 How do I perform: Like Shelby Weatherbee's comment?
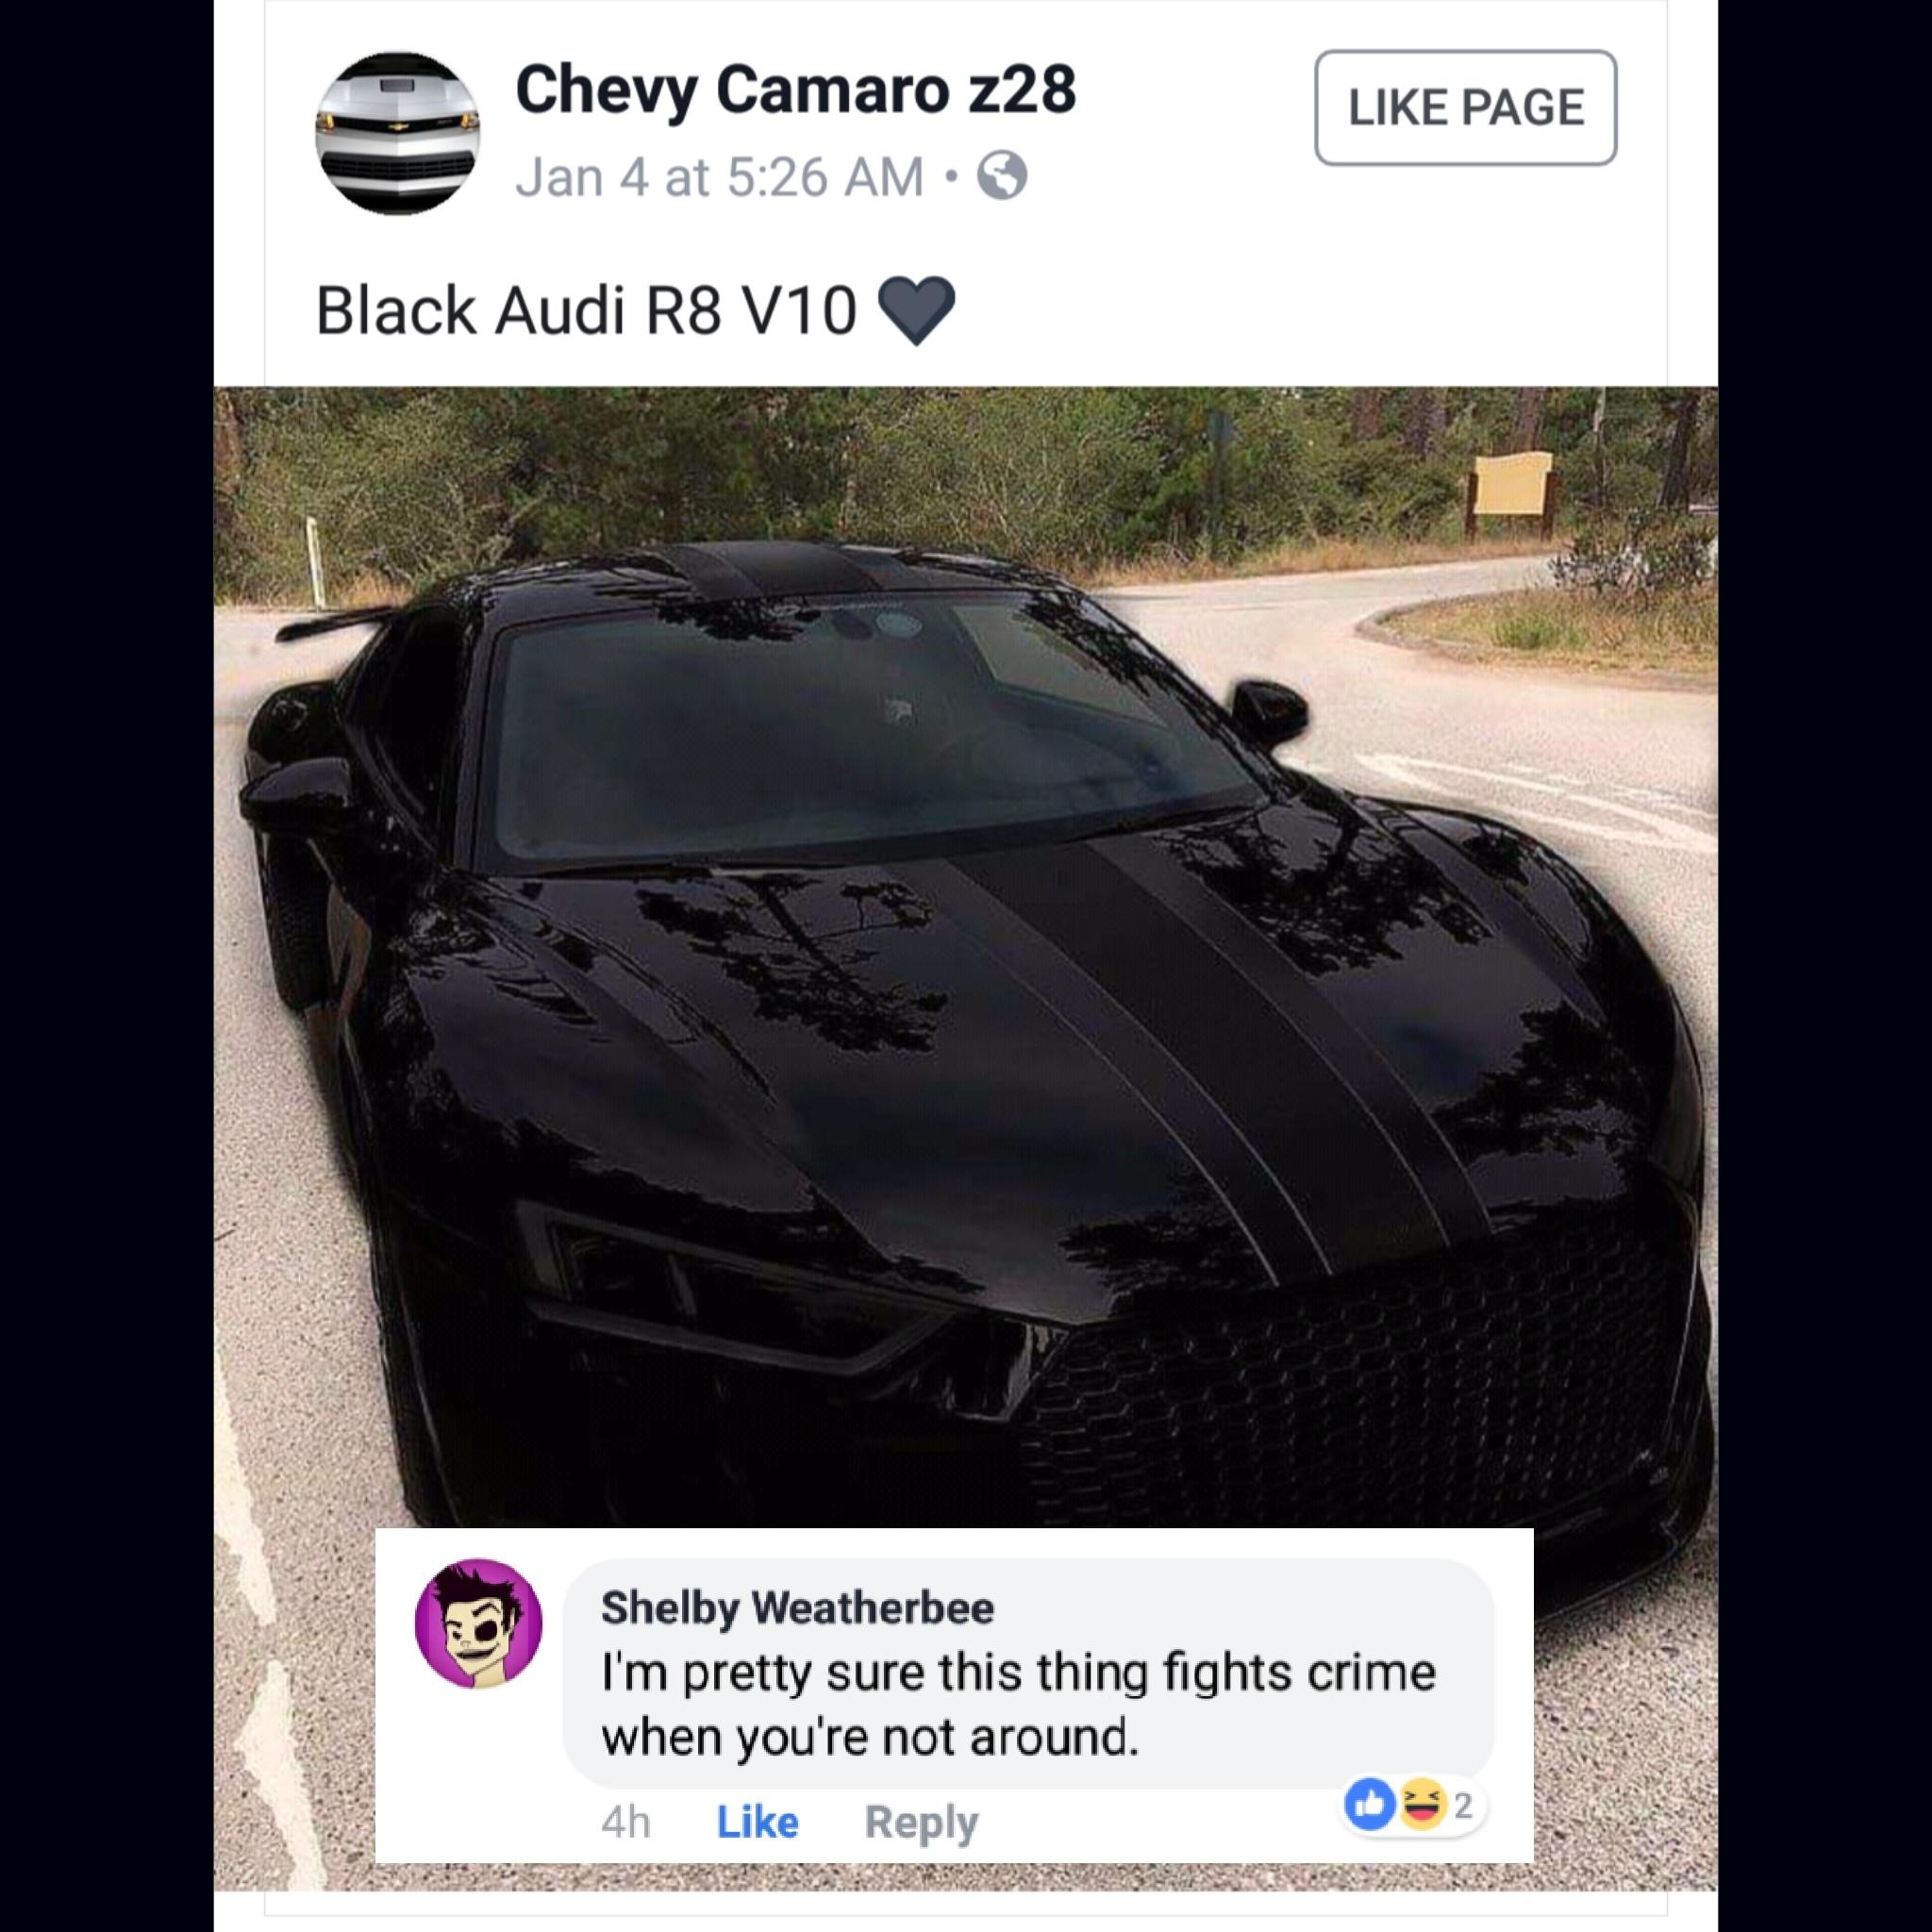tap(758, 1822)
